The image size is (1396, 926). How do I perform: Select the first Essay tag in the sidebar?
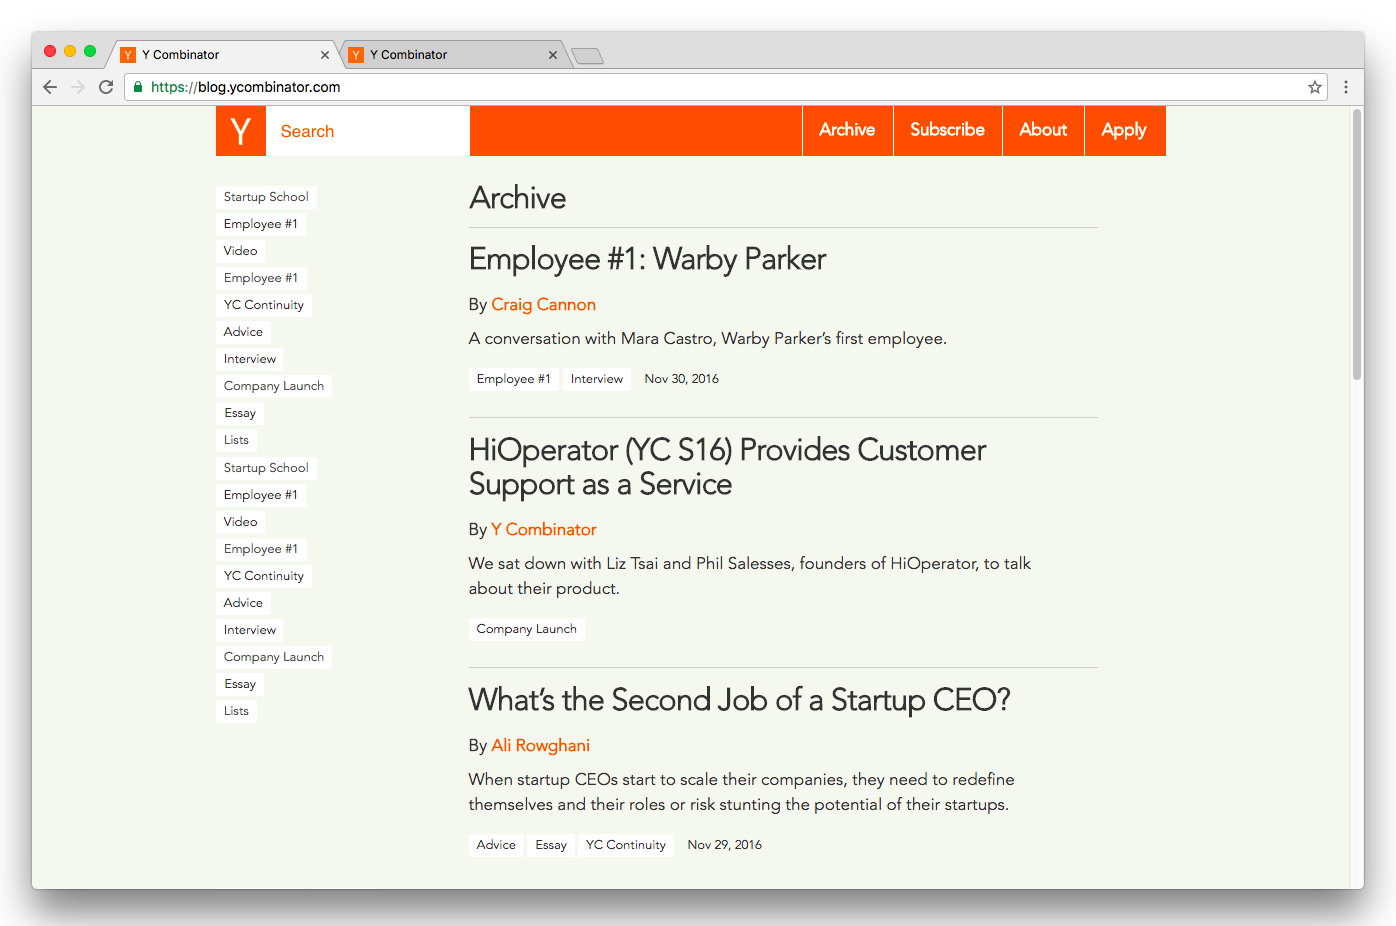point(240,413)
